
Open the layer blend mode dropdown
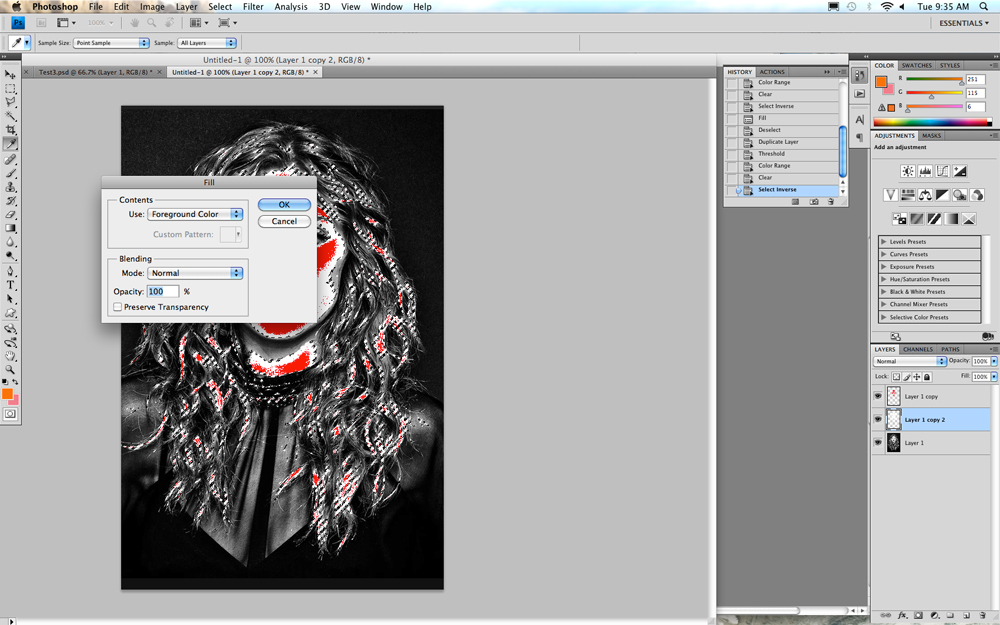(909, 361)
